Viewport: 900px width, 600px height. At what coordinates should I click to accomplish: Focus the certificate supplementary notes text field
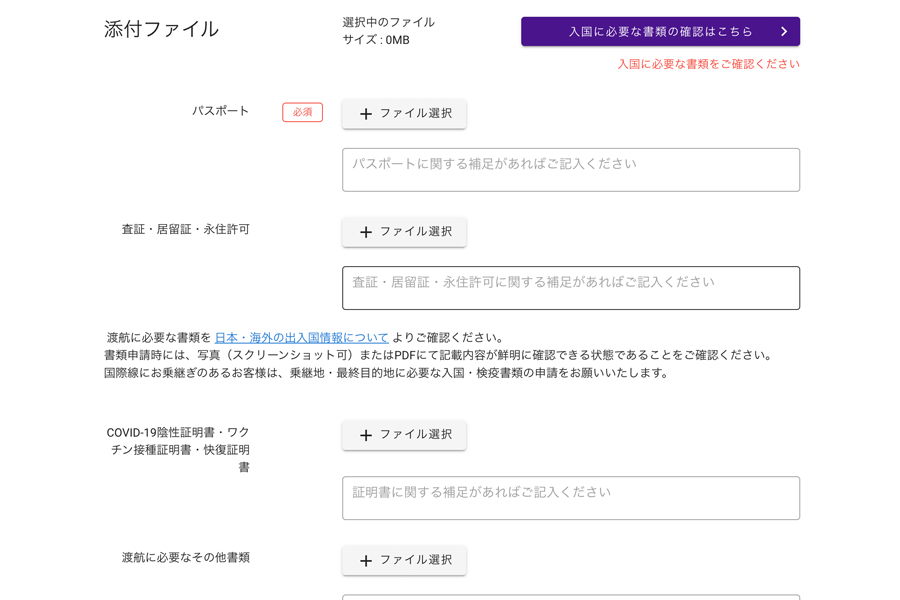pyautogui.click(x=571, y=498)
